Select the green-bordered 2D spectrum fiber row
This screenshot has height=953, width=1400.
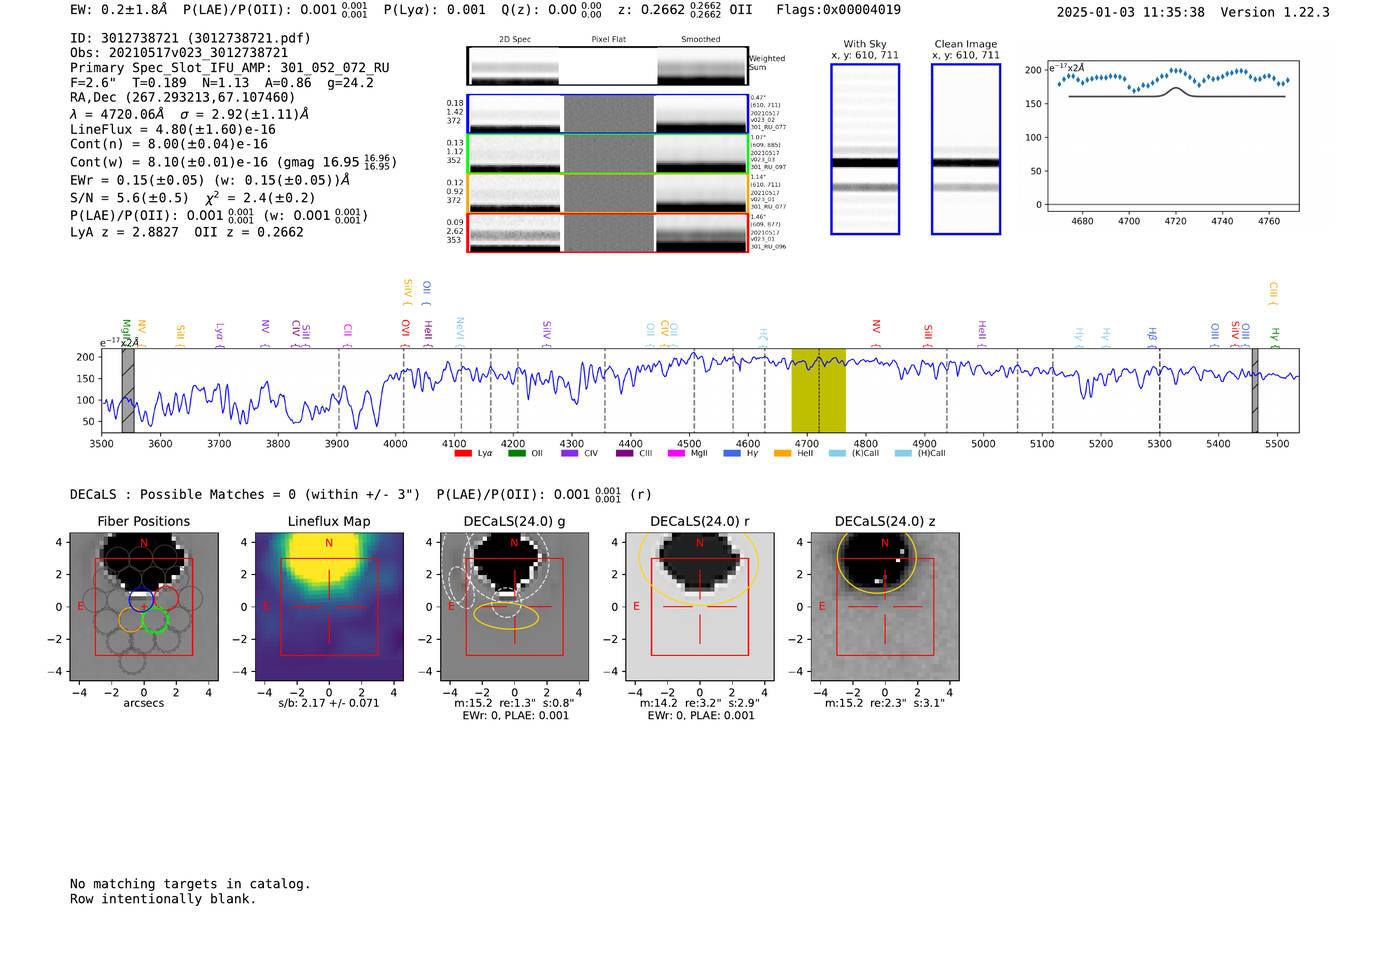(607, 154)
